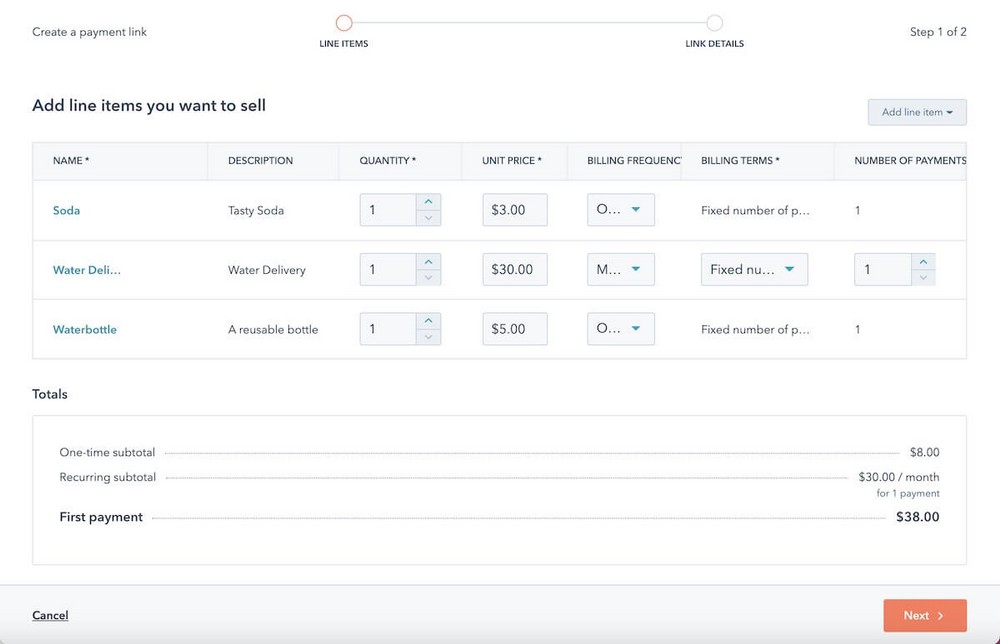Increase the Water Delivery quantity with the up arrow

click(429, 261)
